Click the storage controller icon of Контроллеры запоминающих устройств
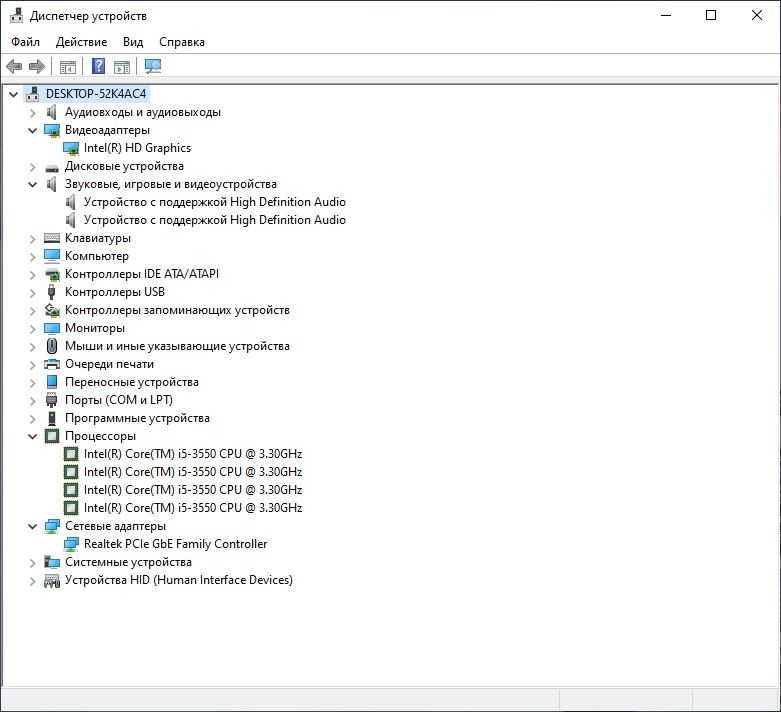 coord(52,310)
